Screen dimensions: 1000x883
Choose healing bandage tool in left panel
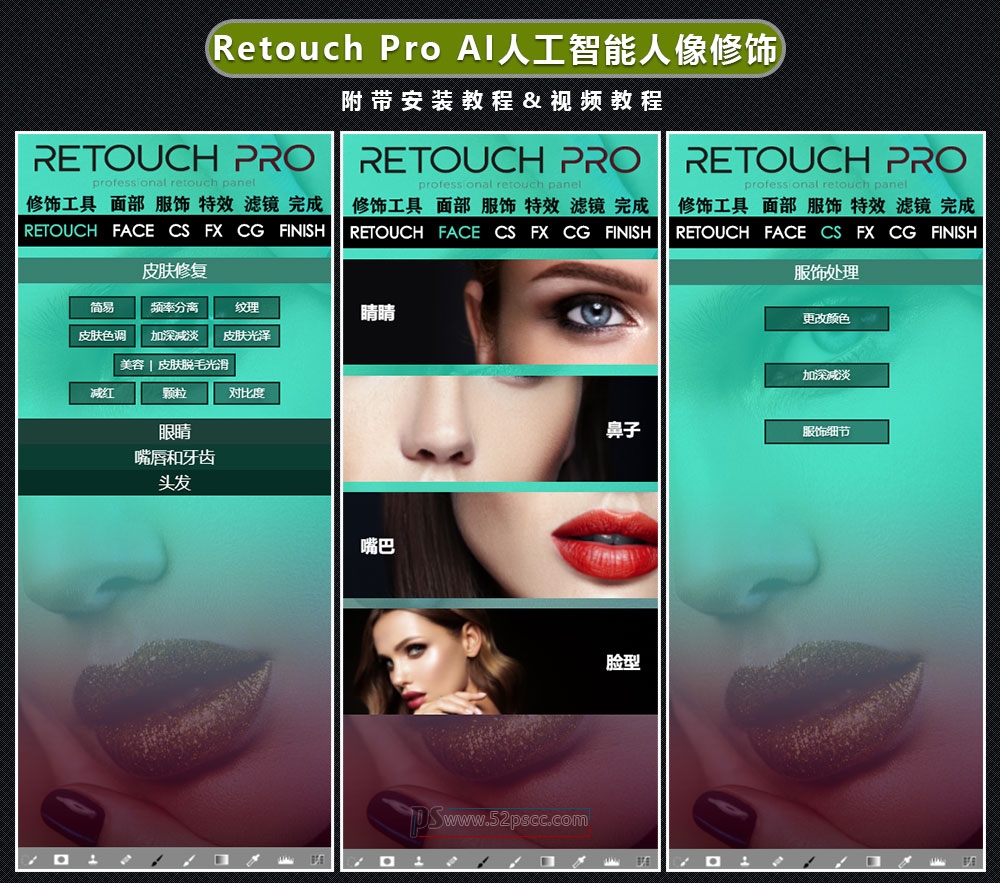(x=125, y=860)
